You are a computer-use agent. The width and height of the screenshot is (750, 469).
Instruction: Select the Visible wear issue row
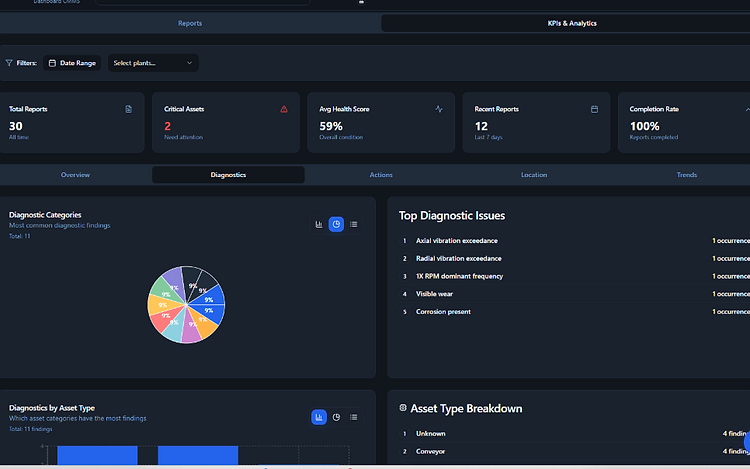point(574,294)
